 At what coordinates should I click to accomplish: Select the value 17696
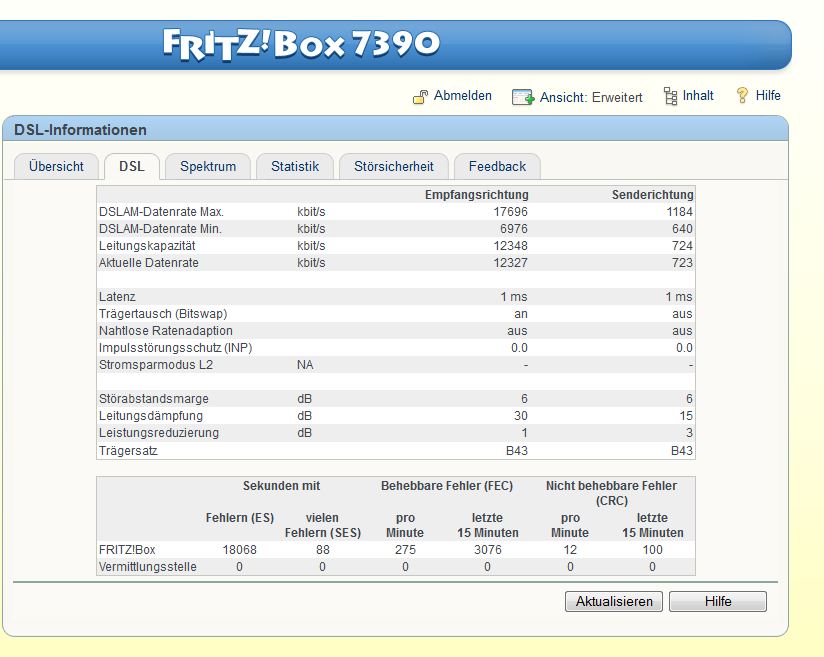[510, 212]
